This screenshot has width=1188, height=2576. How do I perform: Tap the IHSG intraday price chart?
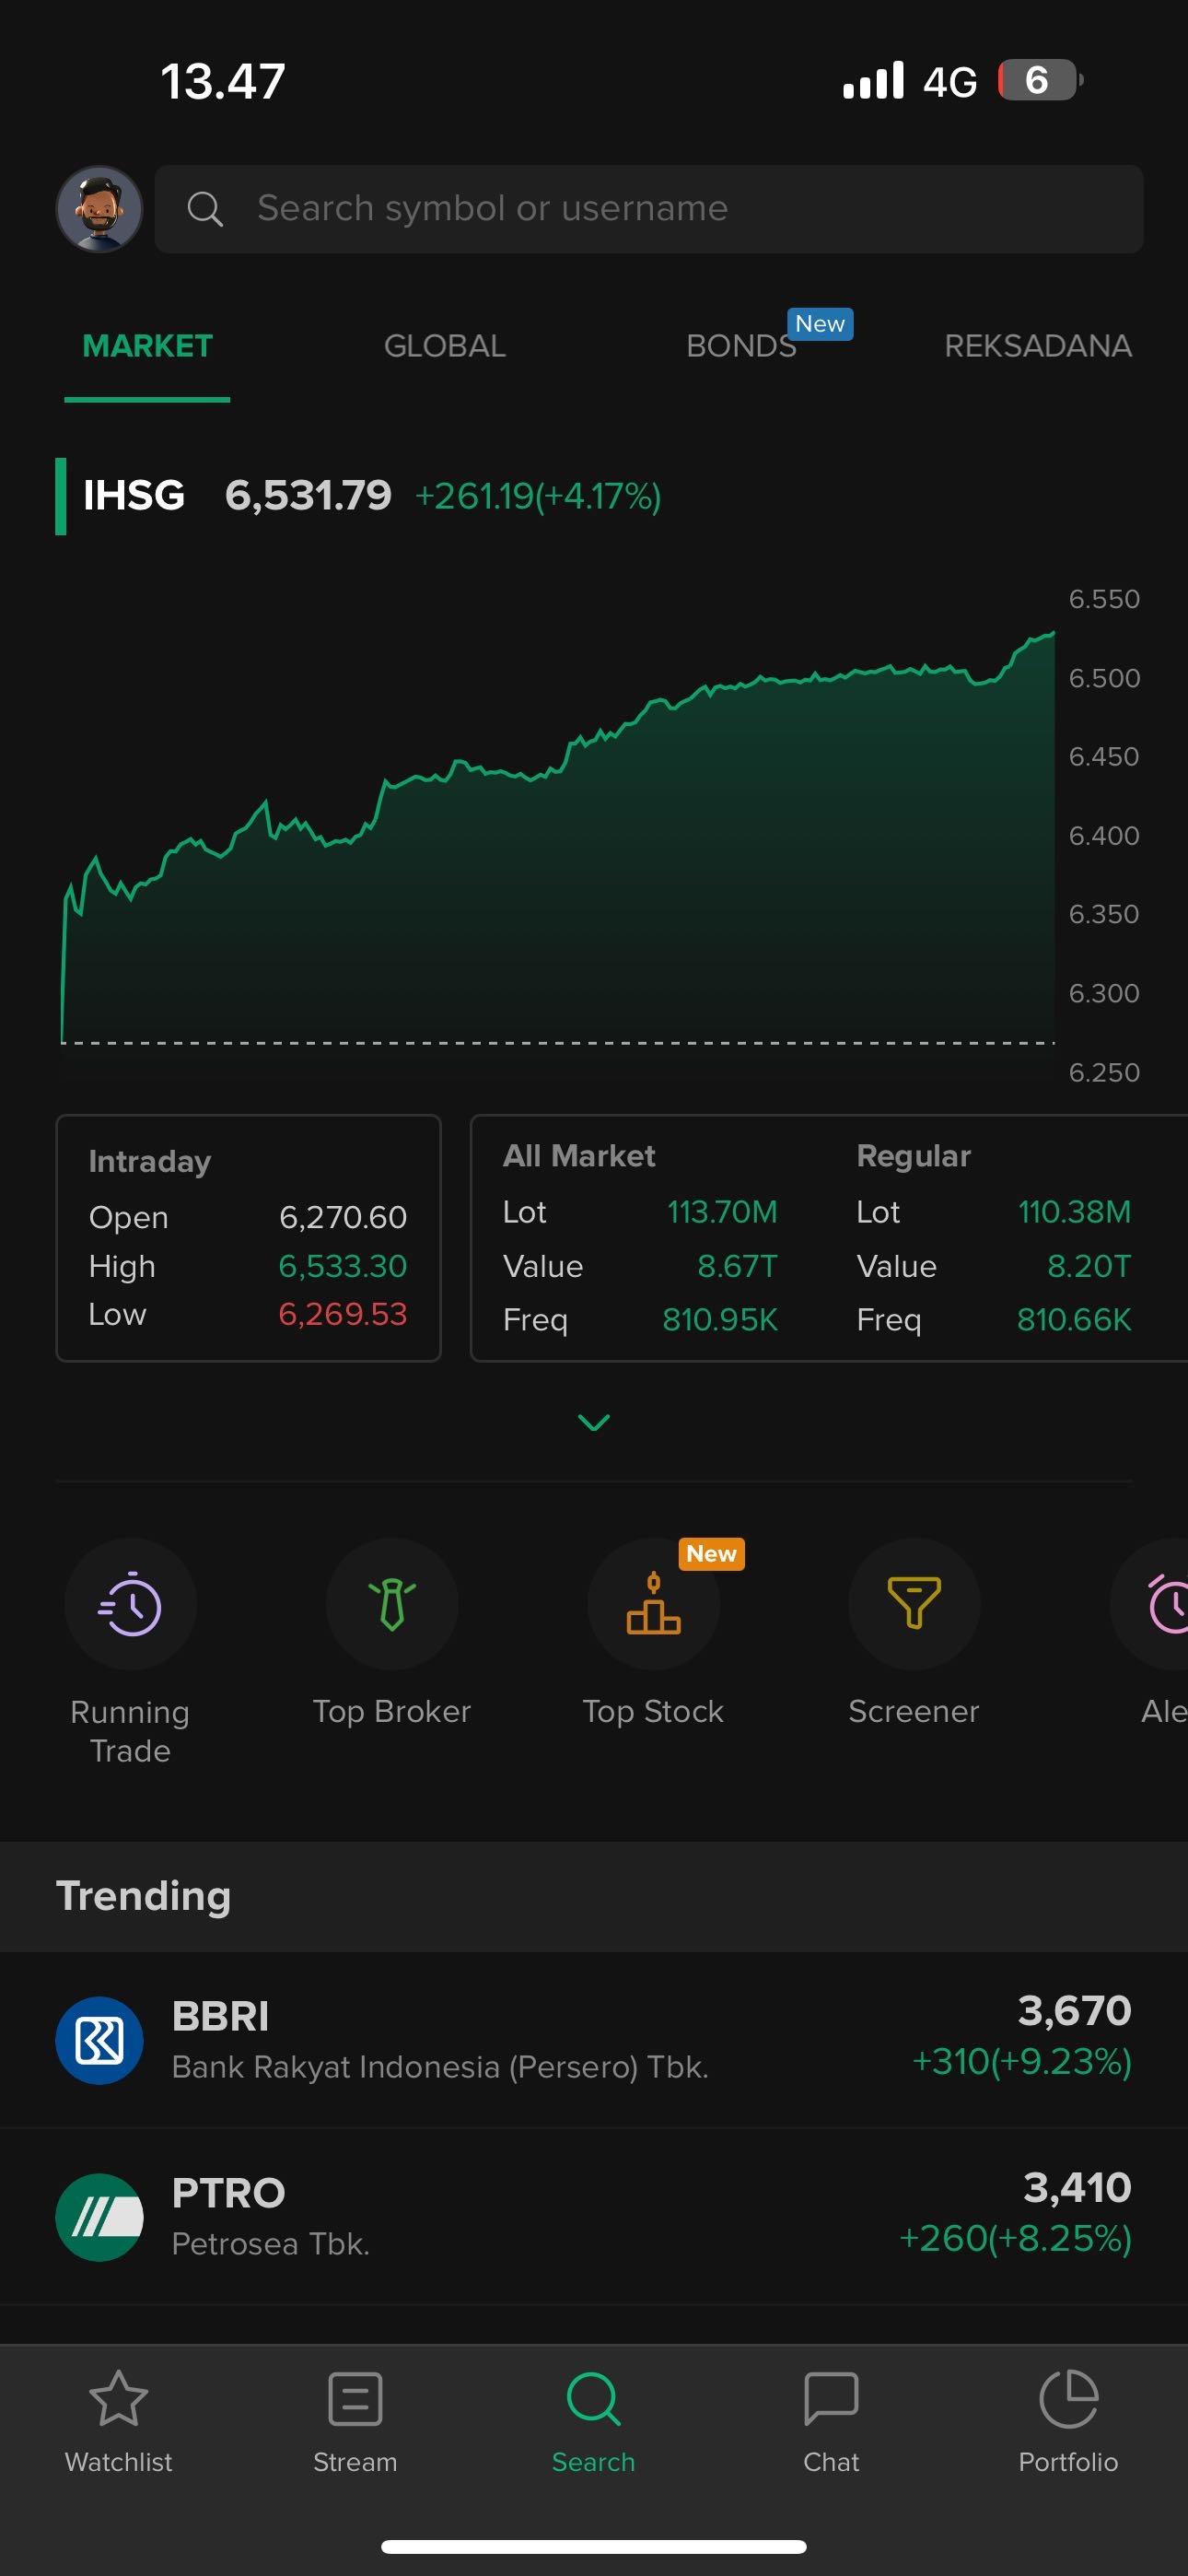click(x=558, y=835)
